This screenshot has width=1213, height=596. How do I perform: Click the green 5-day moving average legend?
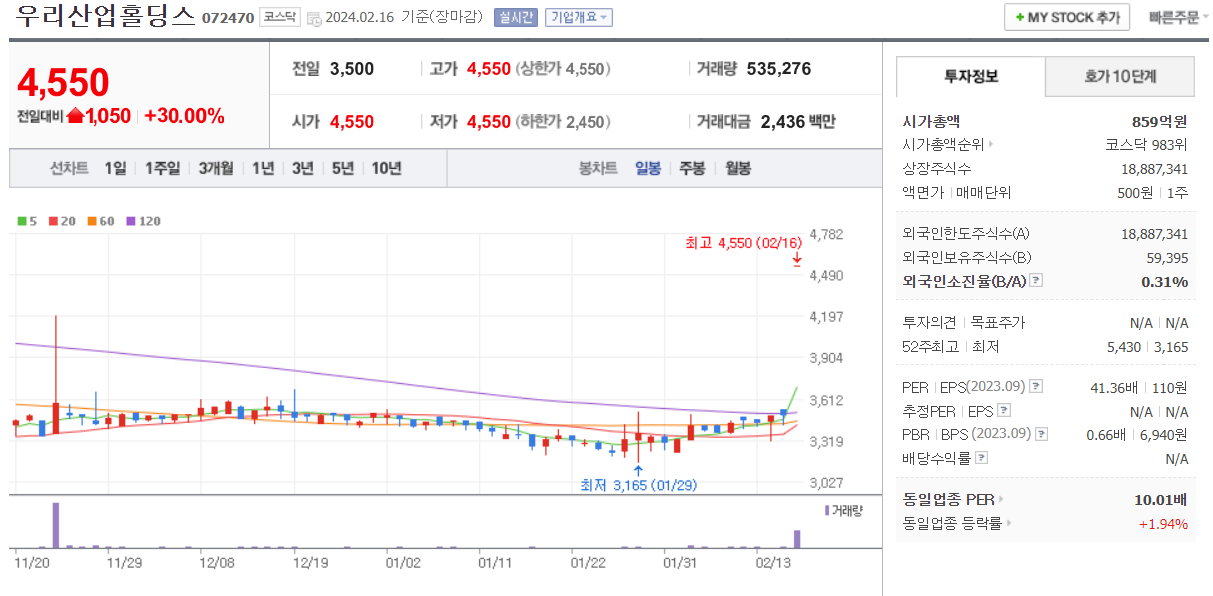coord(28,221)
